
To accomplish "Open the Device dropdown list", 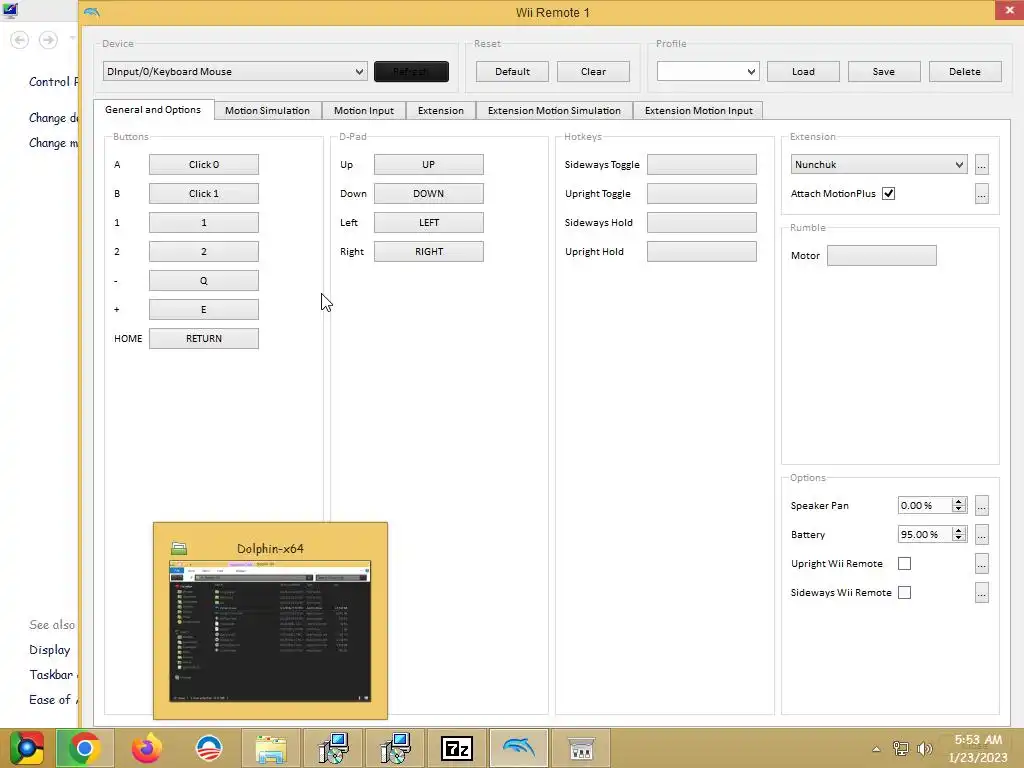I will [x=235, y=72].
